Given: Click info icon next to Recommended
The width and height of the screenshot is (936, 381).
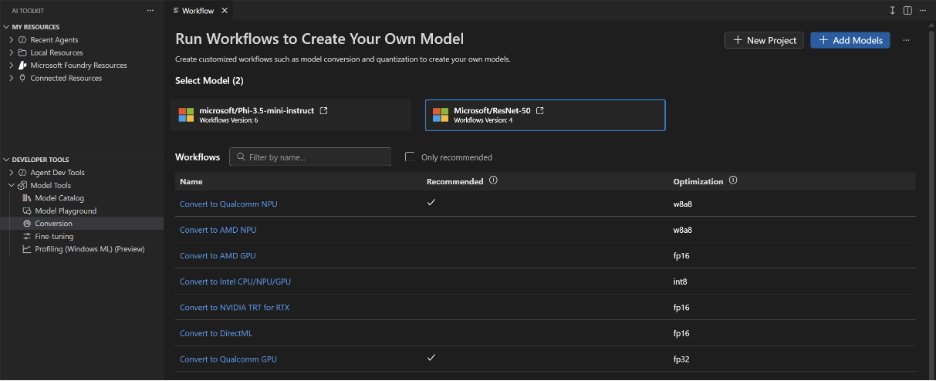Looking at the screenshot, I should tap(493, 181).
